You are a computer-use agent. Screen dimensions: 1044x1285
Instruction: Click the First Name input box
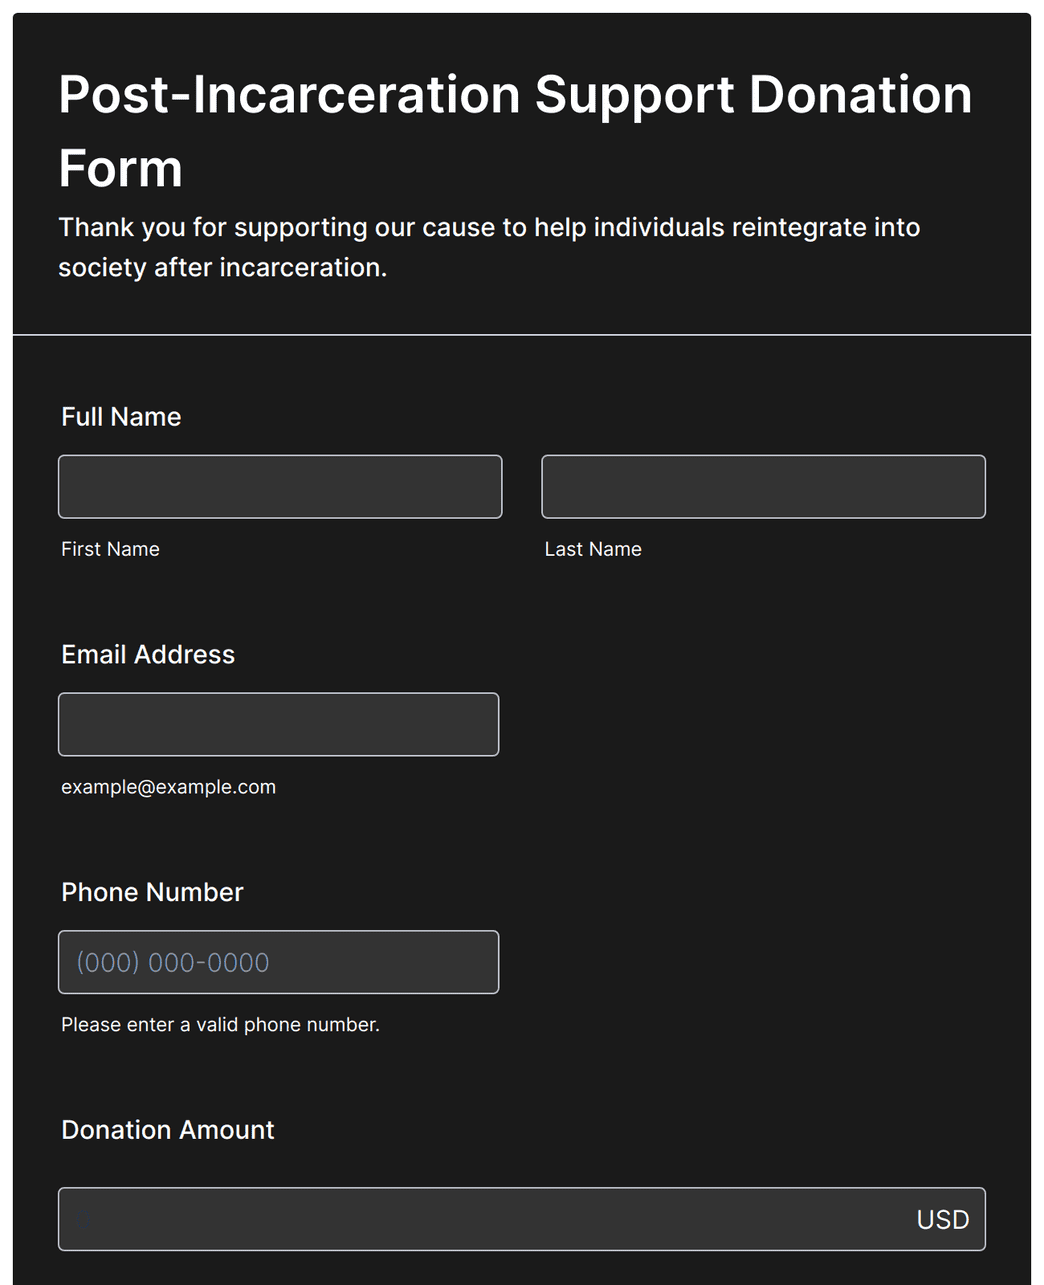(x=280, y=487)
